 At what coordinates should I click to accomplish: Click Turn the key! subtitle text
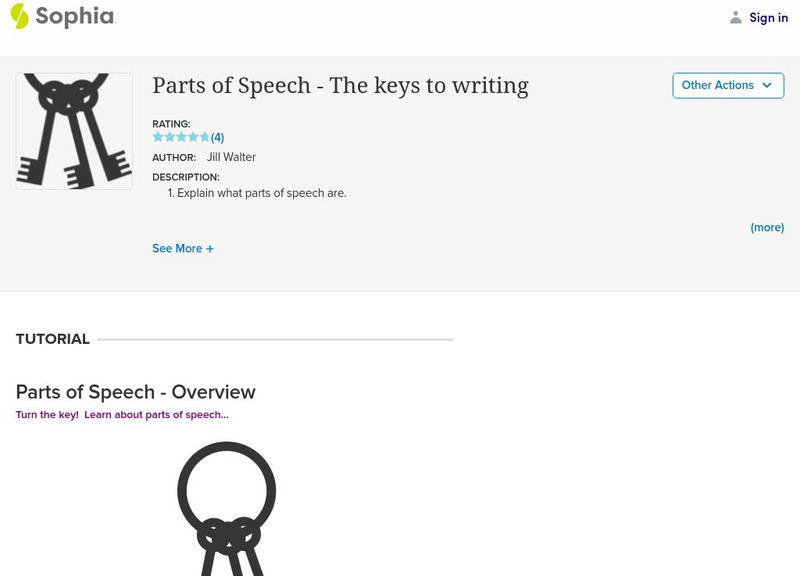point(47,414)
